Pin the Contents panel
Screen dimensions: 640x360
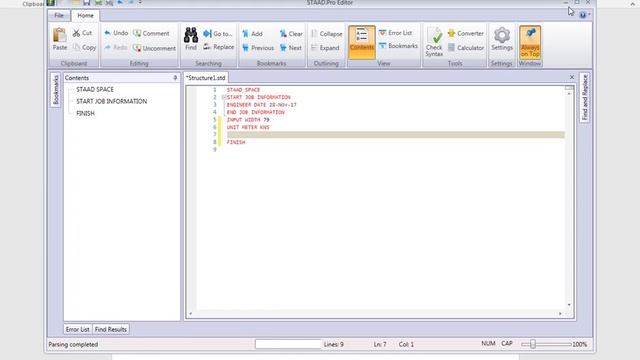(x=175, y=78)
